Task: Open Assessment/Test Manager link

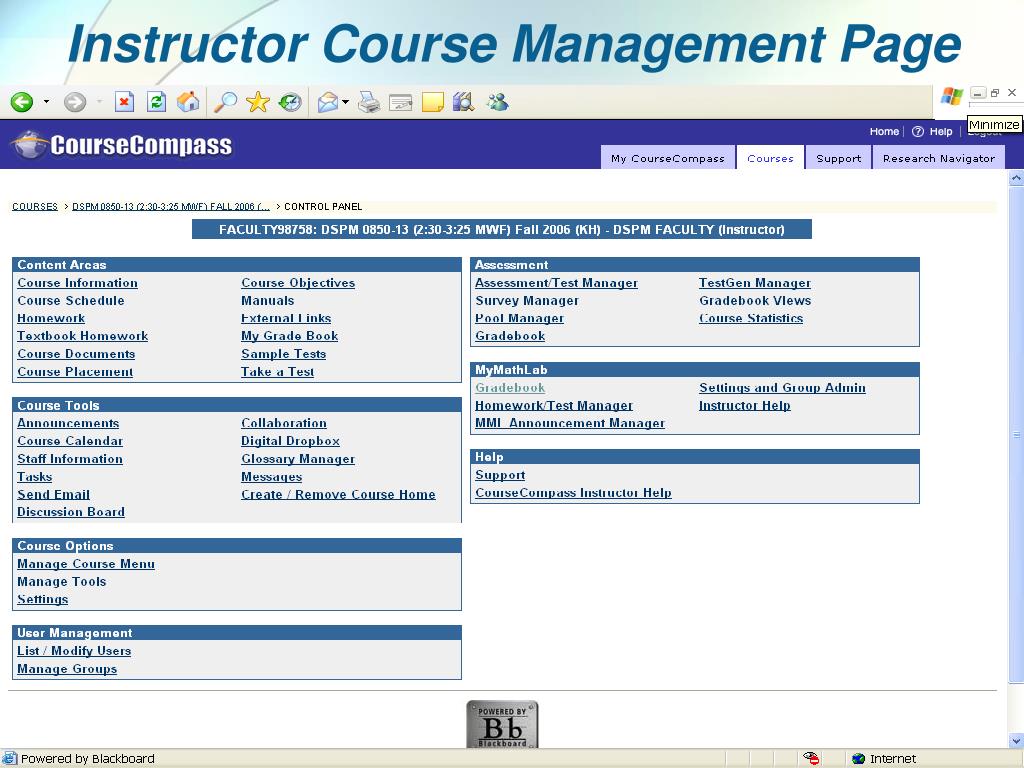Action: (556, 283)
